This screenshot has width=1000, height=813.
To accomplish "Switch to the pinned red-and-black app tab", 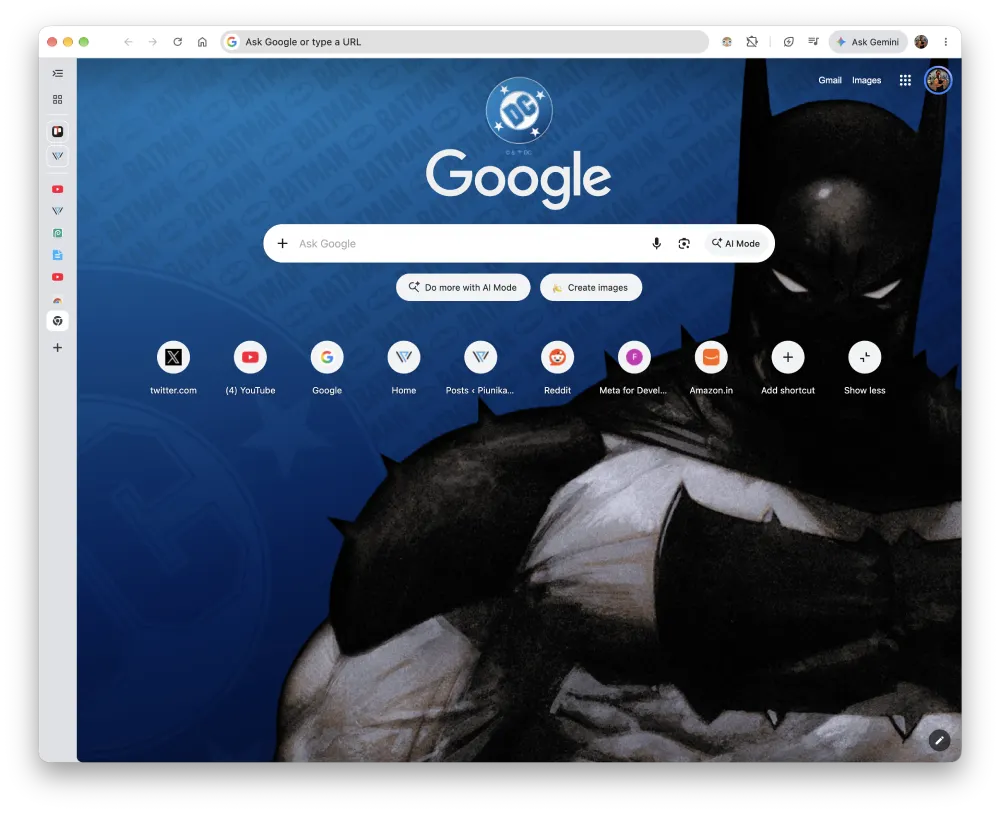I will tap(57, 131).
